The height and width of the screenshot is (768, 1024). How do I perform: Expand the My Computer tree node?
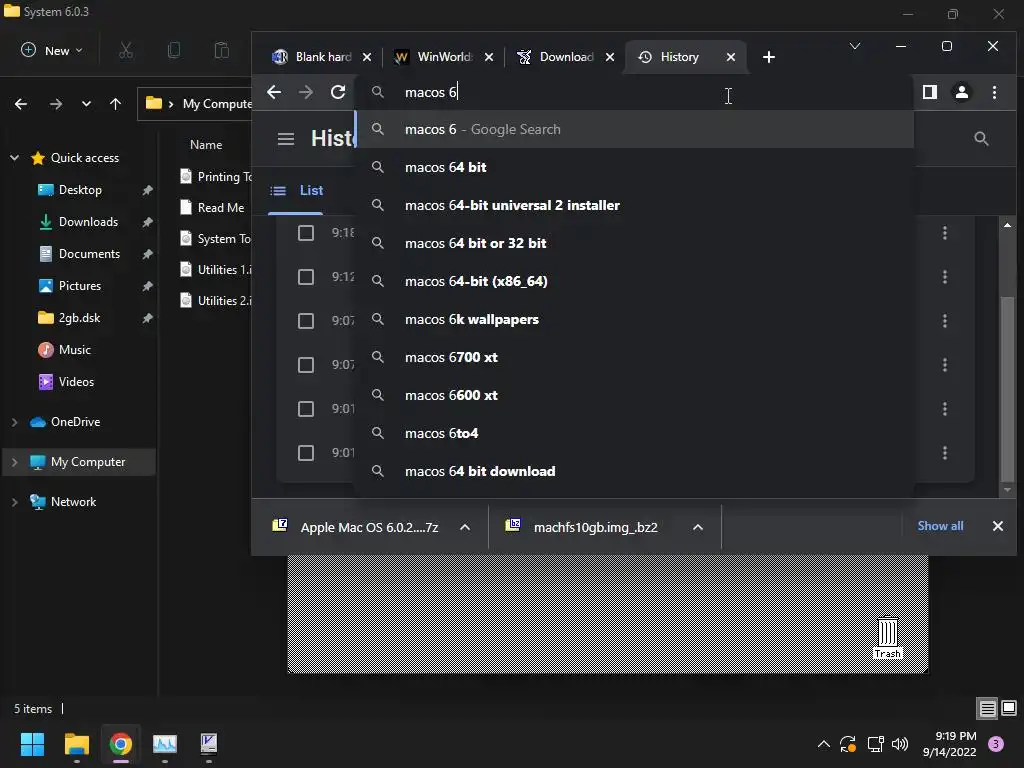[14, 462]
